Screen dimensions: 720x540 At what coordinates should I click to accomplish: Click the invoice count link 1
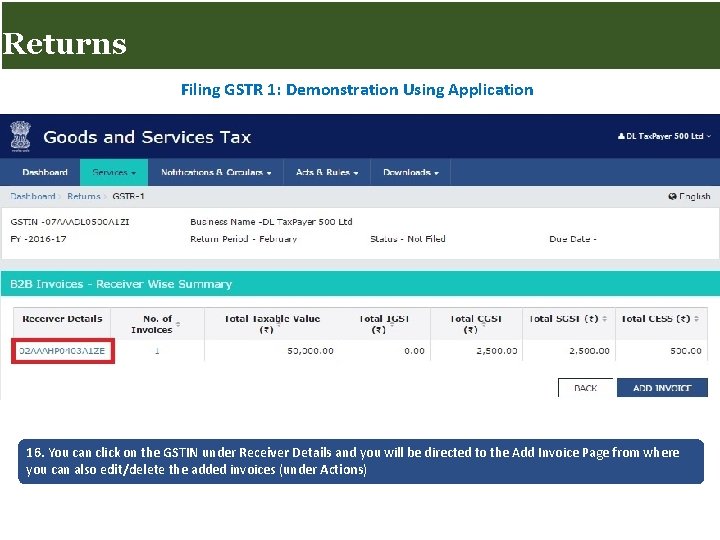157,351
